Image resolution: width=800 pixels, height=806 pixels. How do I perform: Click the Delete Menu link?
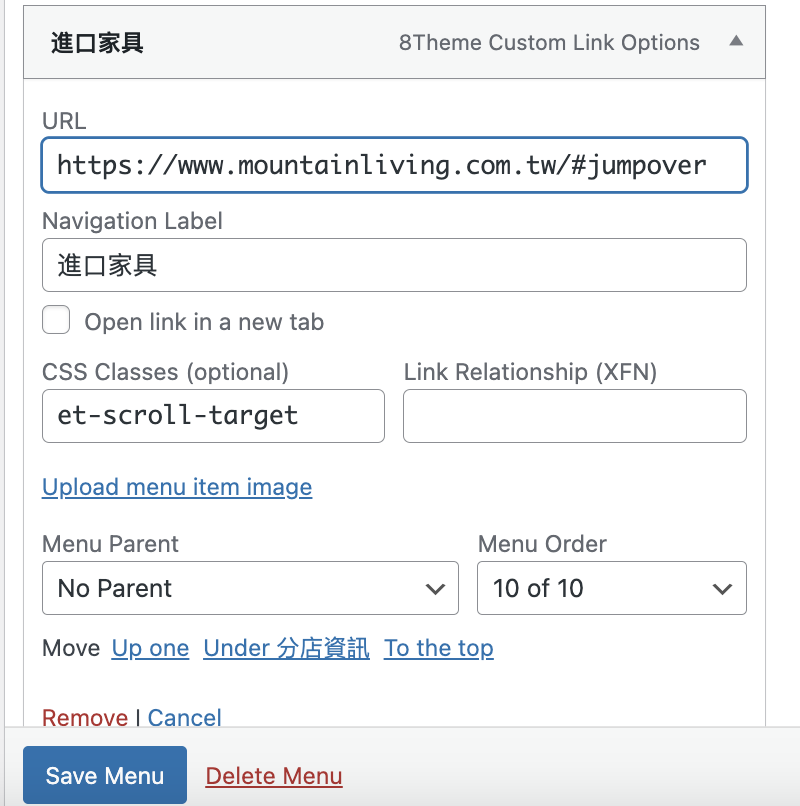coord(274,776)
